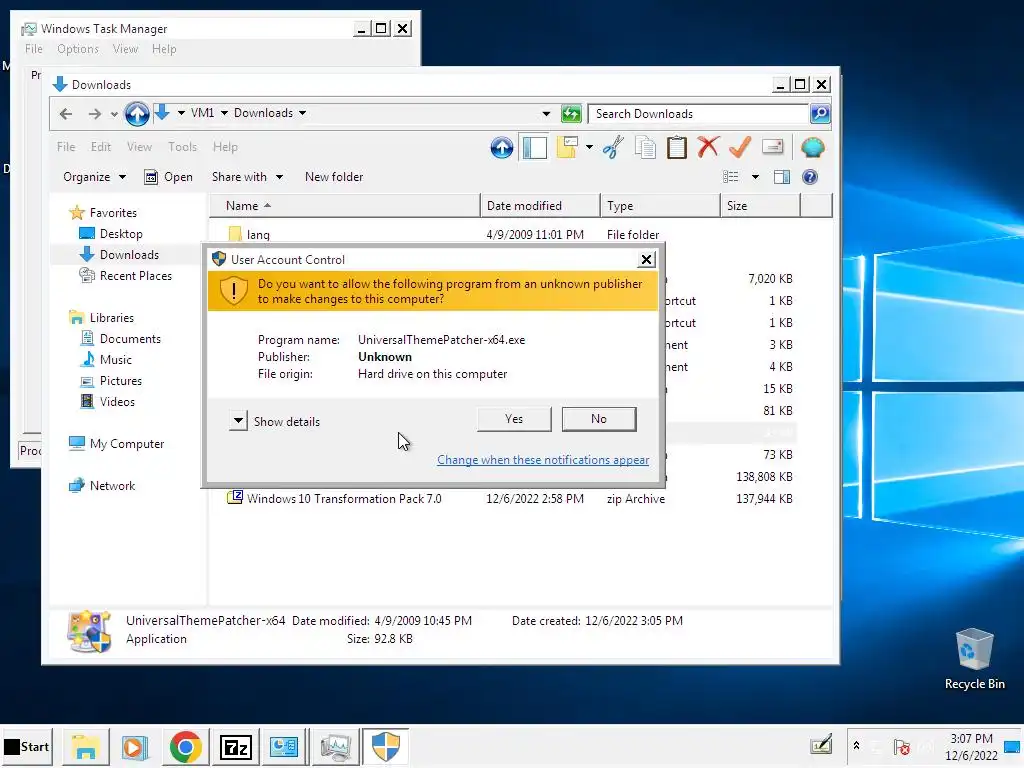The height and width of the screenshot is (768, 1024).
Task: Click No in User Account Control
Action: 599,419
